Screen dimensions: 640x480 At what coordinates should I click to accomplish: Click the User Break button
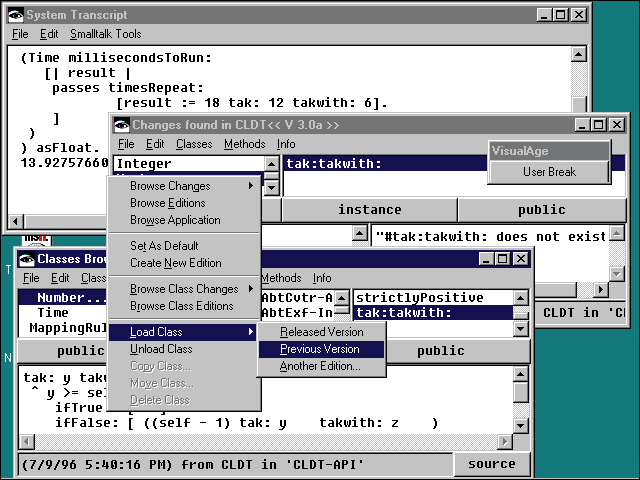tap(548, 172)
